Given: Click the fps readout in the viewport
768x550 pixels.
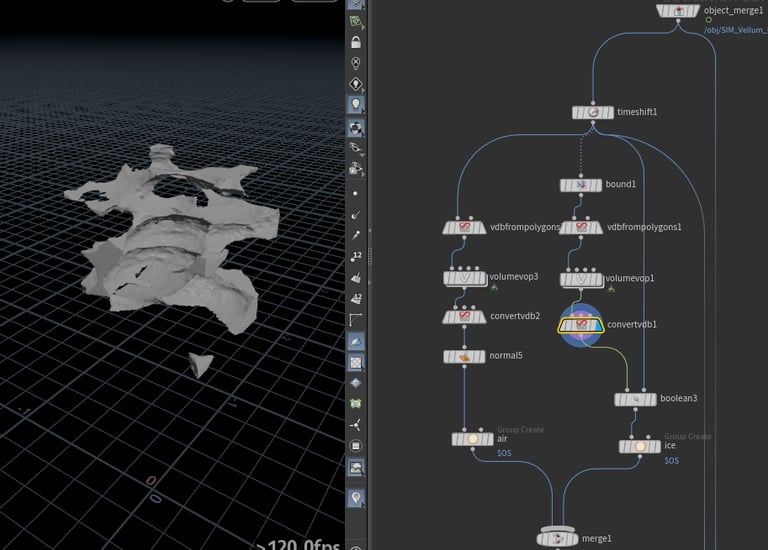Looking at the screenshot, I should (298, 544).
